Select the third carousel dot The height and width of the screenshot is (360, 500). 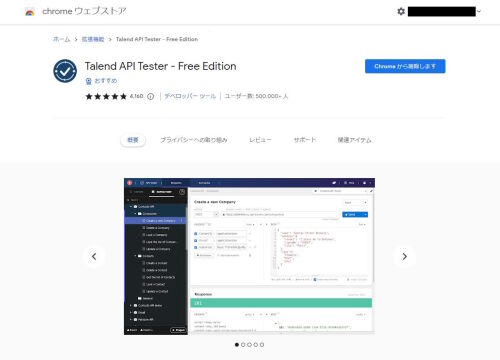click(249, 345)
